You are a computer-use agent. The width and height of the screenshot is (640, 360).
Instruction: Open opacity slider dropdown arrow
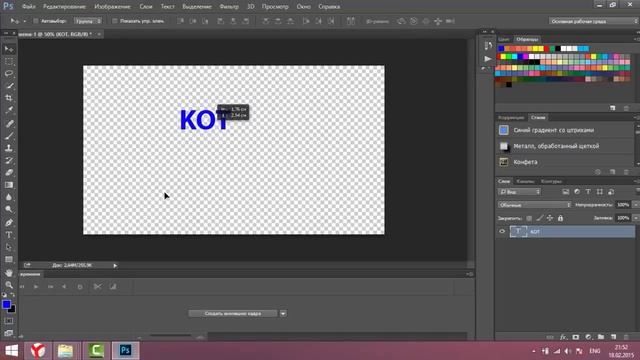(635, 205)
